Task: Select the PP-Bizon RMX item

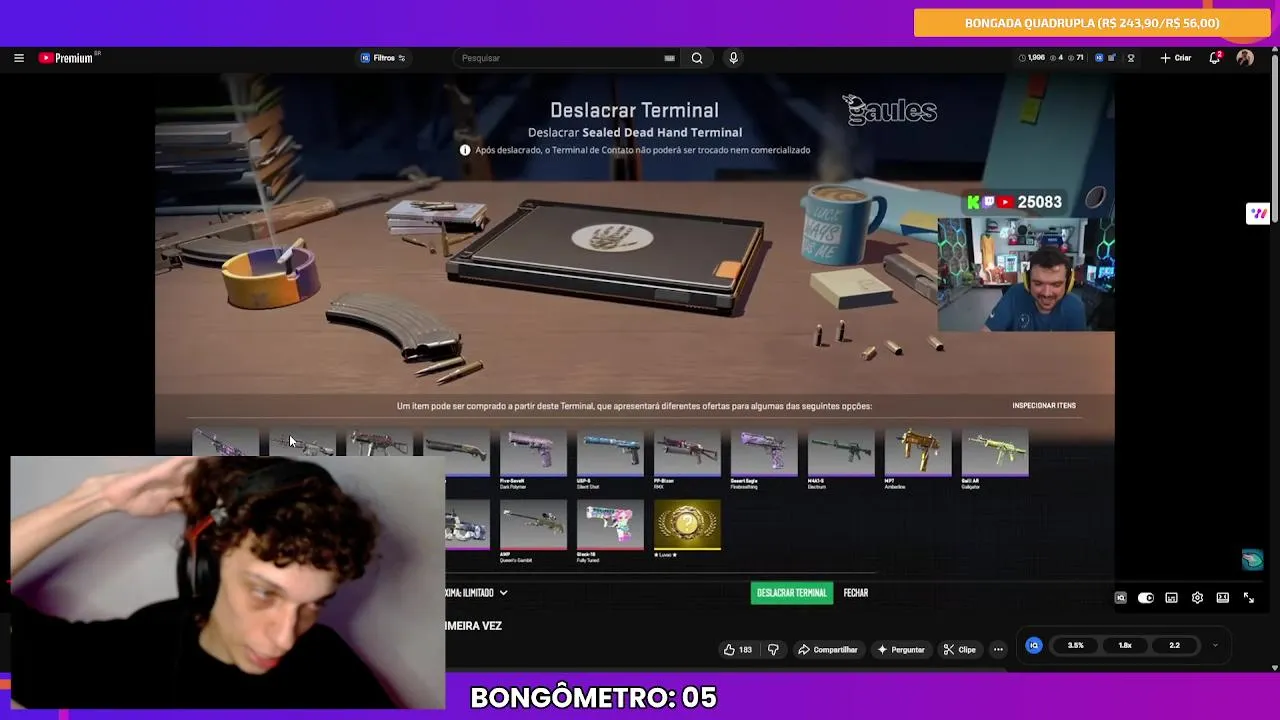Action: [x=687, y=459]
